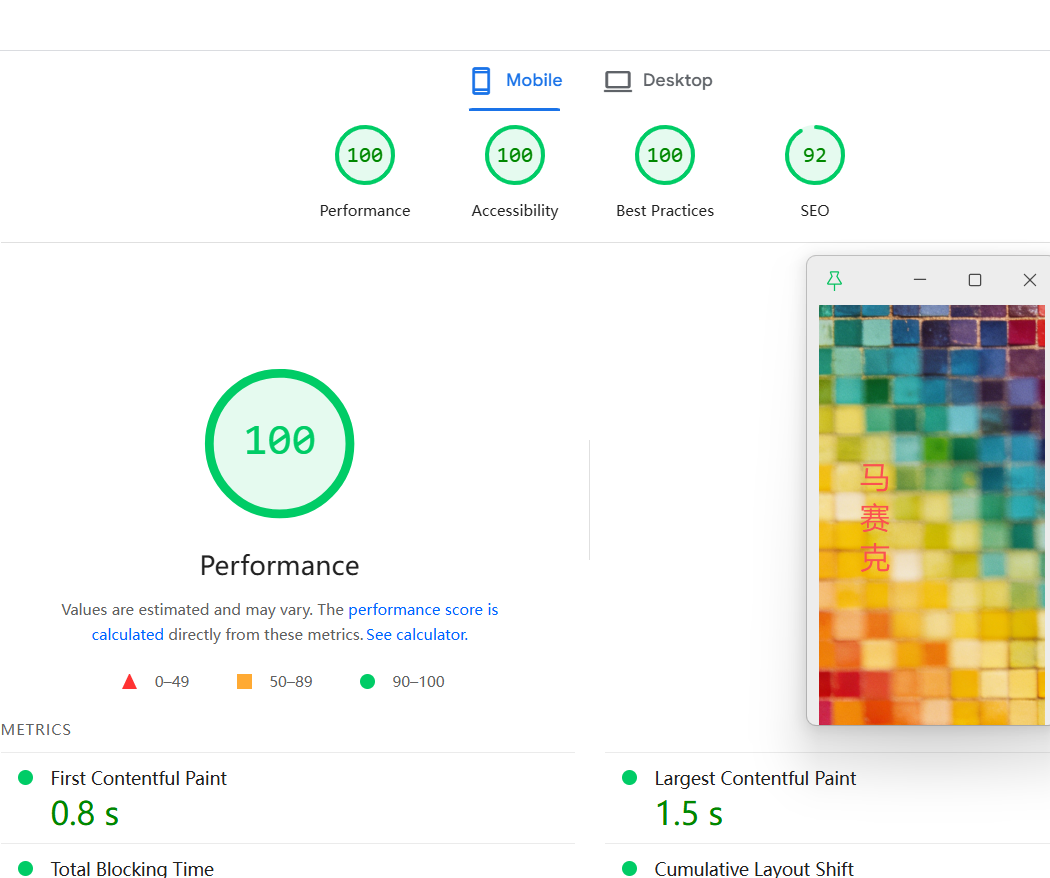Click the Cumulative Layout Shift metric
This screenshot has height=878, width=1050.
[x=754, y=869]
